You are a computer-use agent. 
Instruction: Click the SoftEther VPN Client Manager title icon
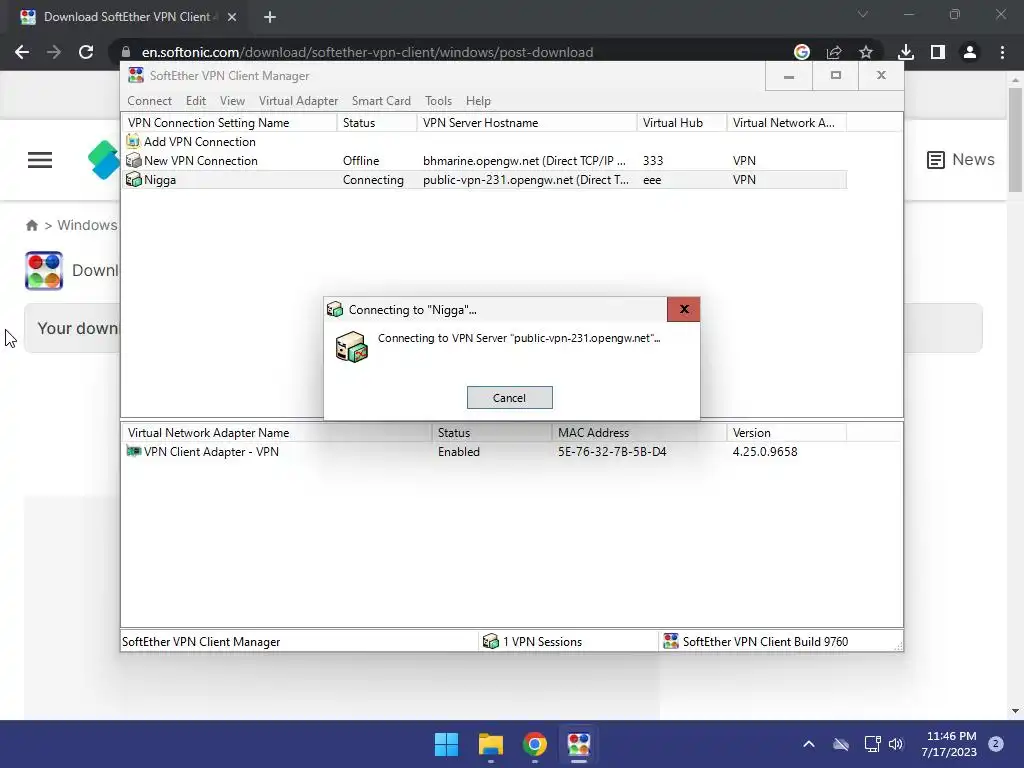(136, 75)
